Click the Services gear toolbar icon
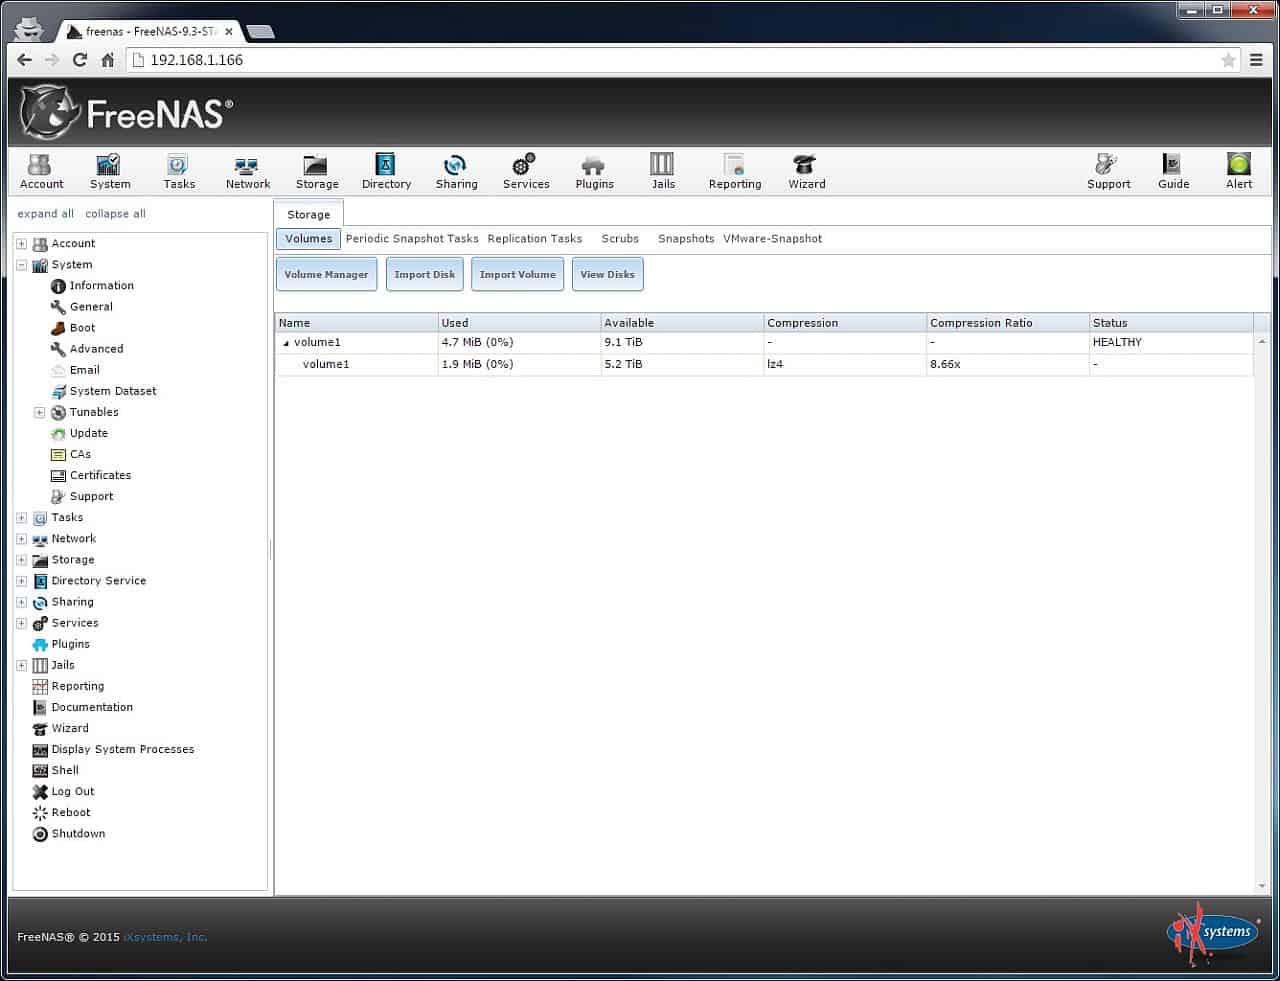This screenshot has width=1280, height=981. click(526, 171)
